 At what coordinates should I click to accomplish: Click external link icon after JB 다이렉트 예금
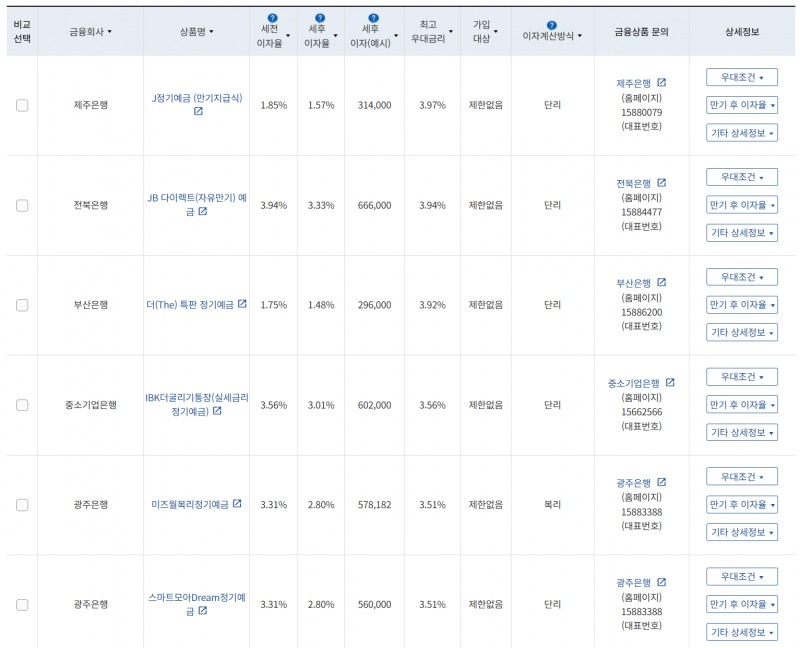203,211
